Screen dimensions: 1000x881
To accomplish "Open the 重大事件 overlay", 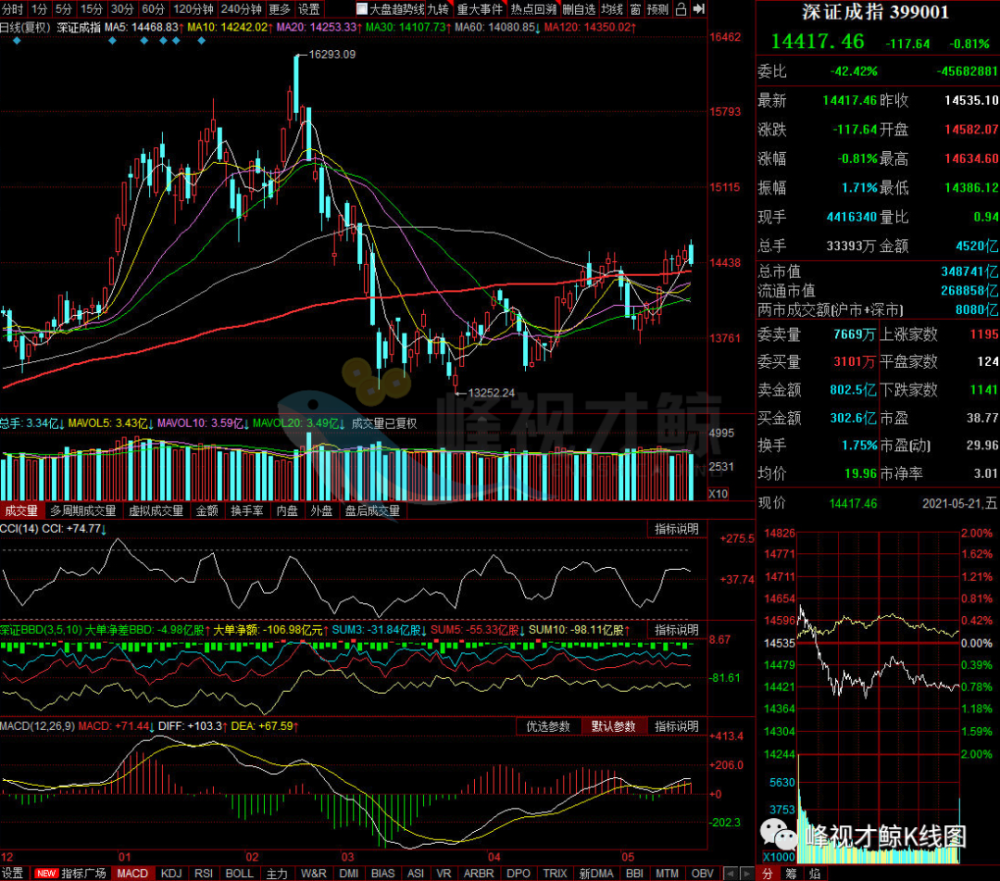I will [480, 9].
